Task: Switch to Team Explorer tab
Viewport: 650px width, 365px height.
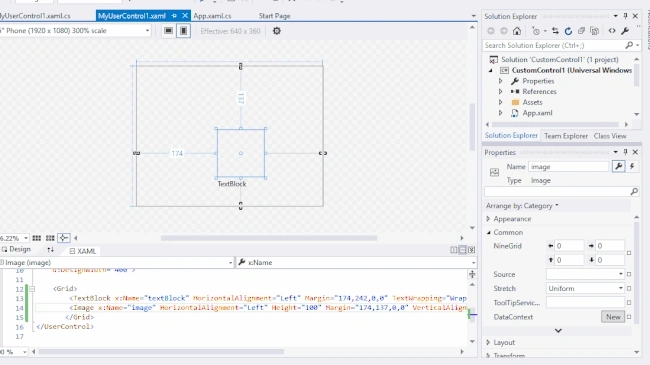Action: pyautogui.click(x=566, y=136)
